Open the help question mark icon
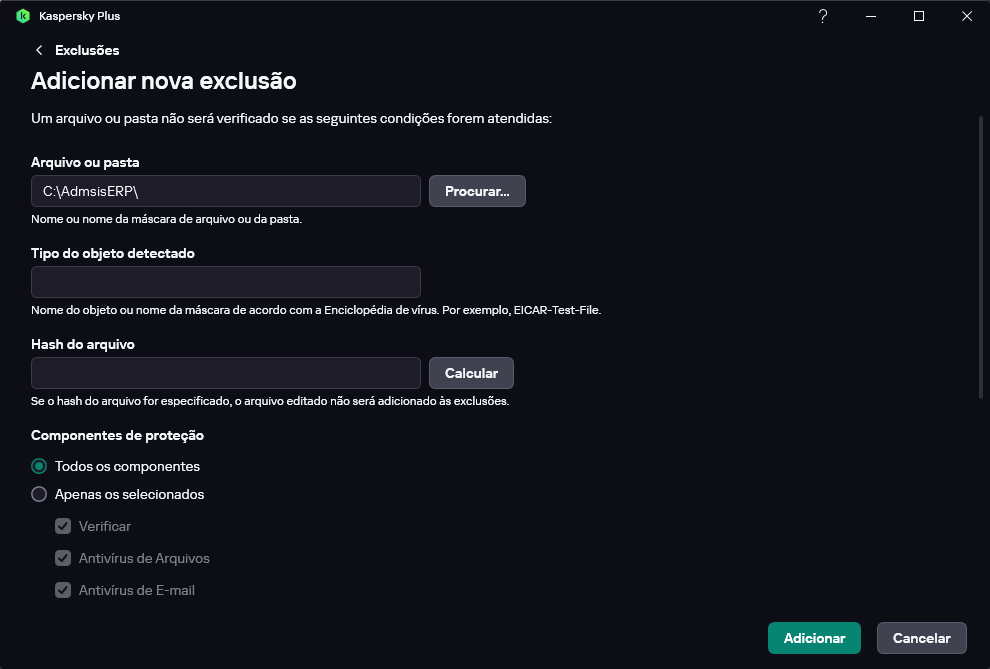 pos(823,16)
